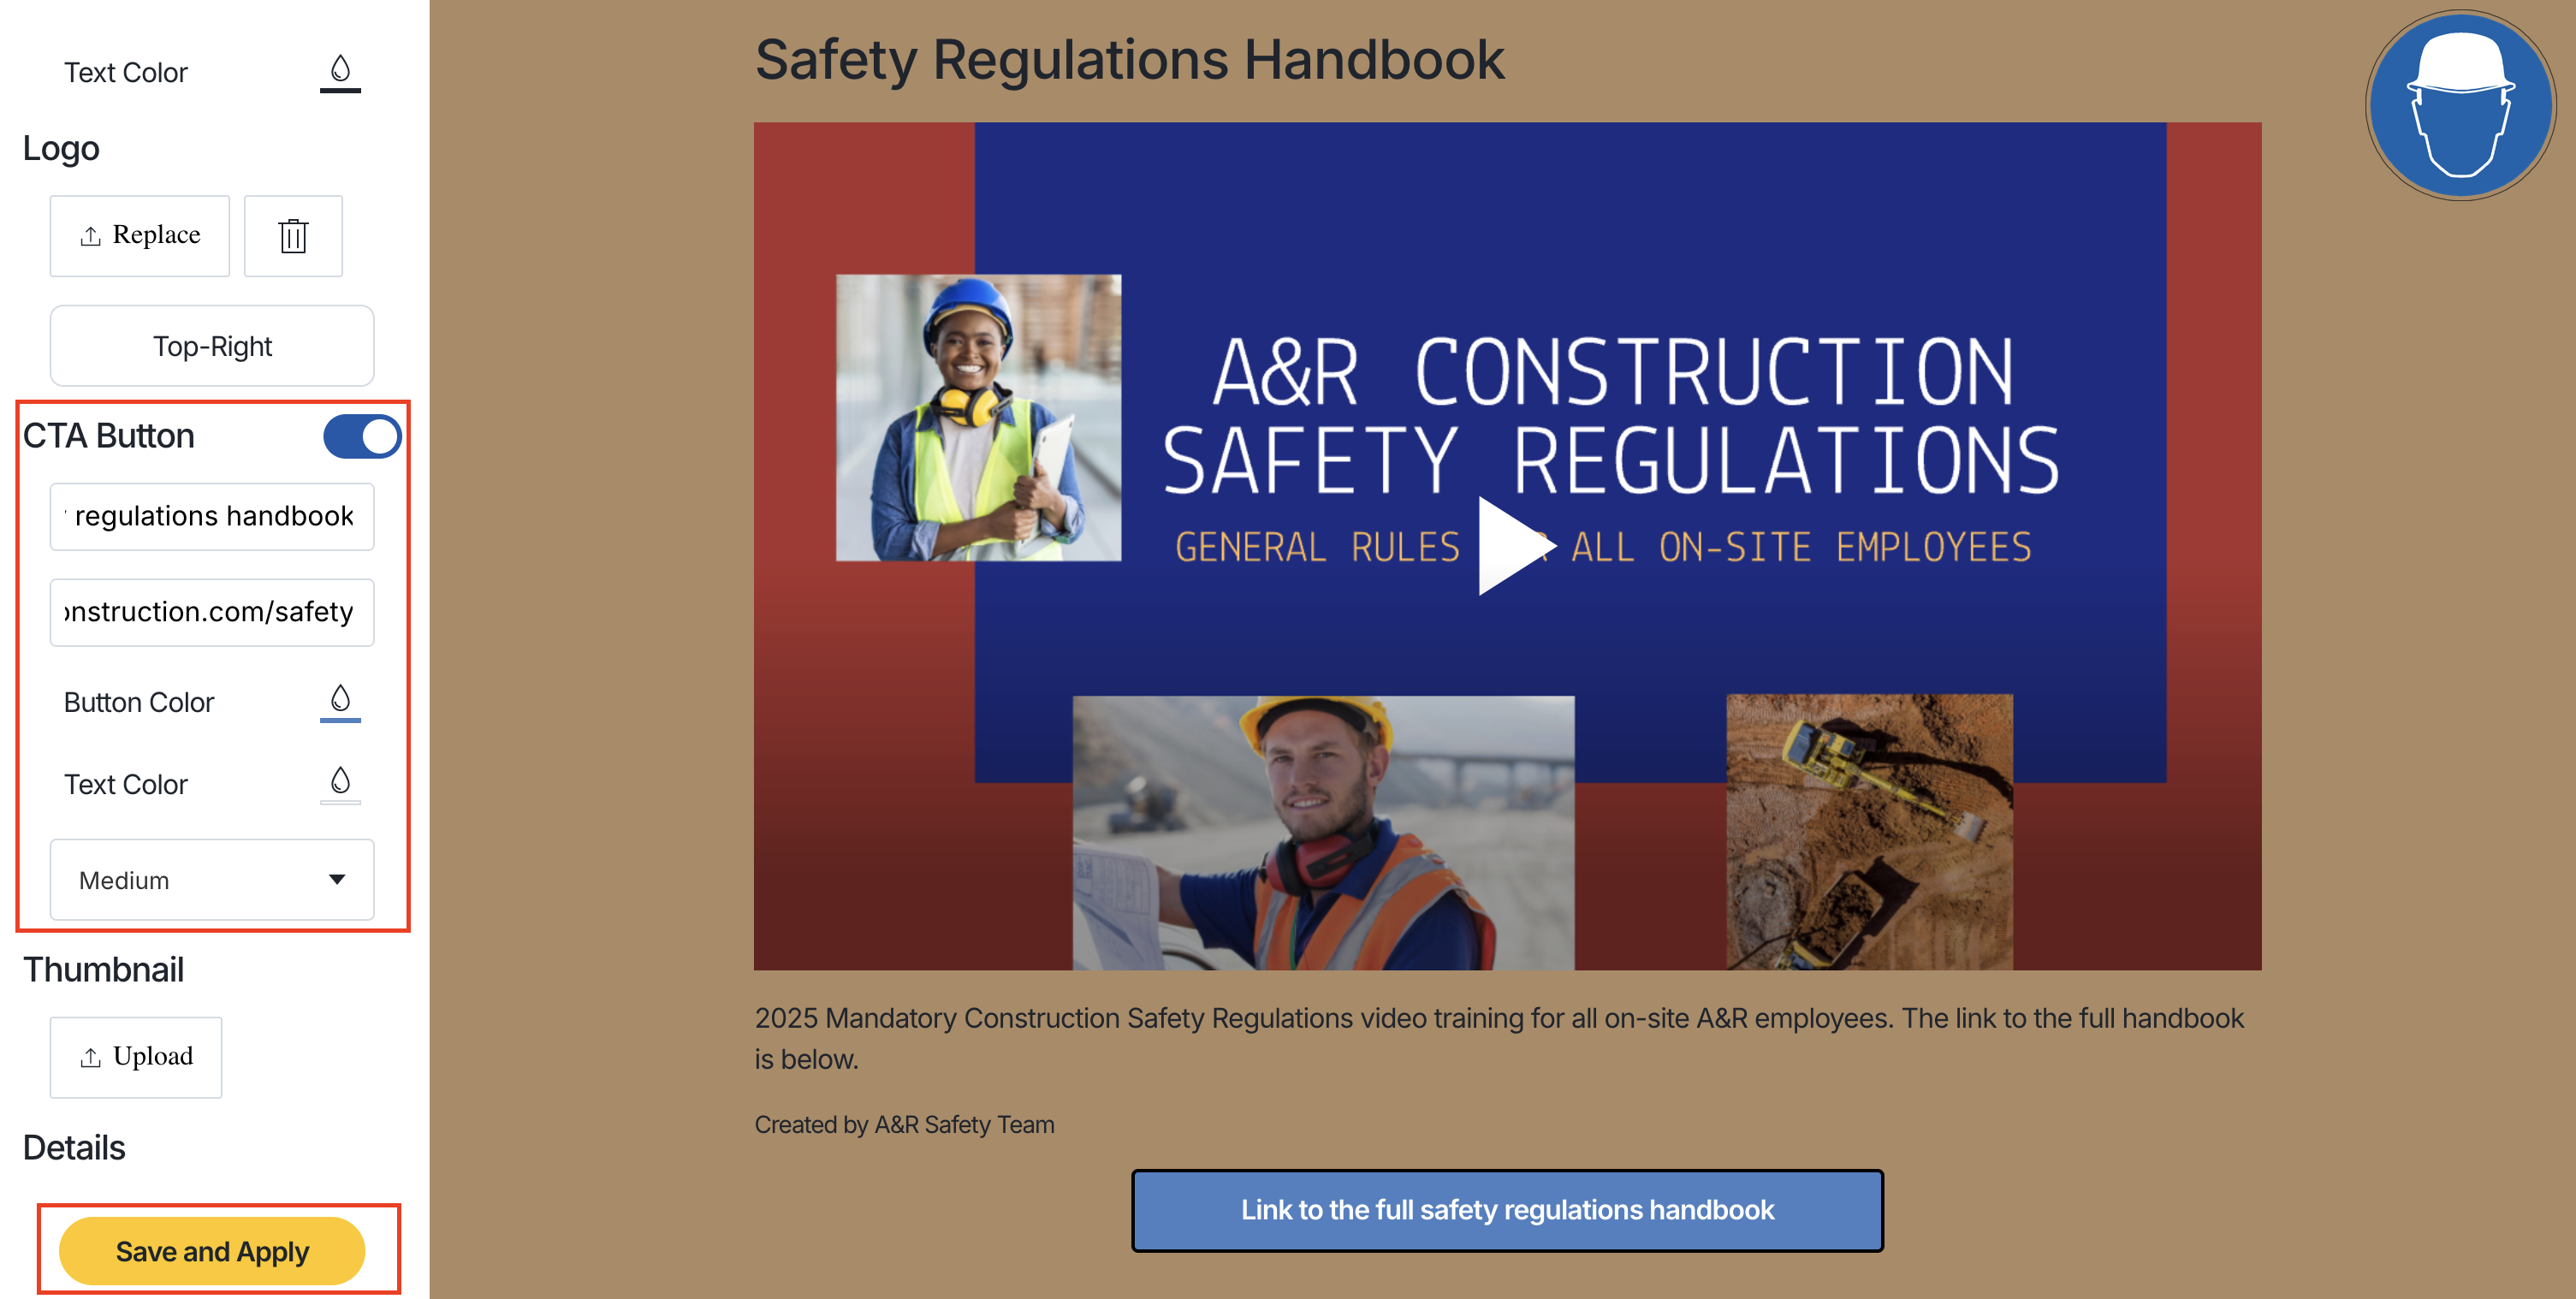Click the Replace logo upload button
2576x1299 pixels.
click(140, 236)
